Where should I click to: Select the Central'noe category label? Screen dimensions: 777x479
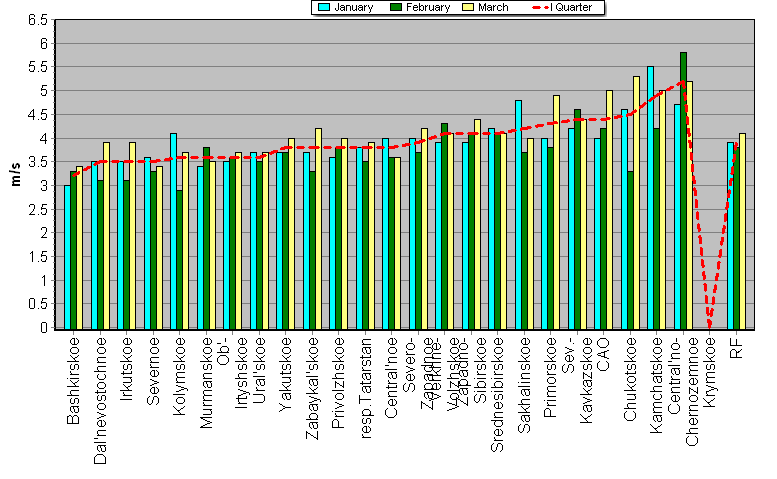pyautogui.click(x=391, y=377)
